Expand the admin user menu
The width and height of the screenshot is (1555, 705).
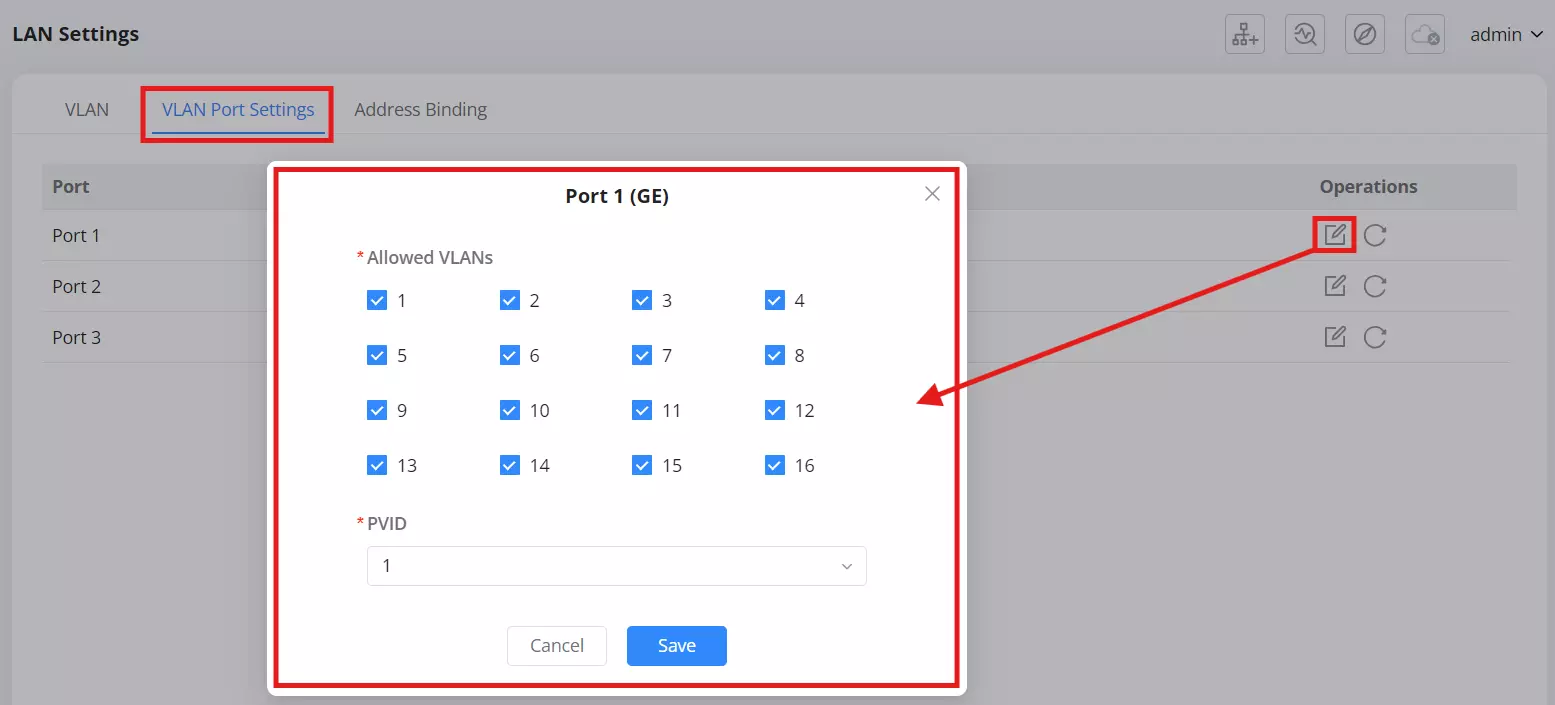coord(1508,35)
